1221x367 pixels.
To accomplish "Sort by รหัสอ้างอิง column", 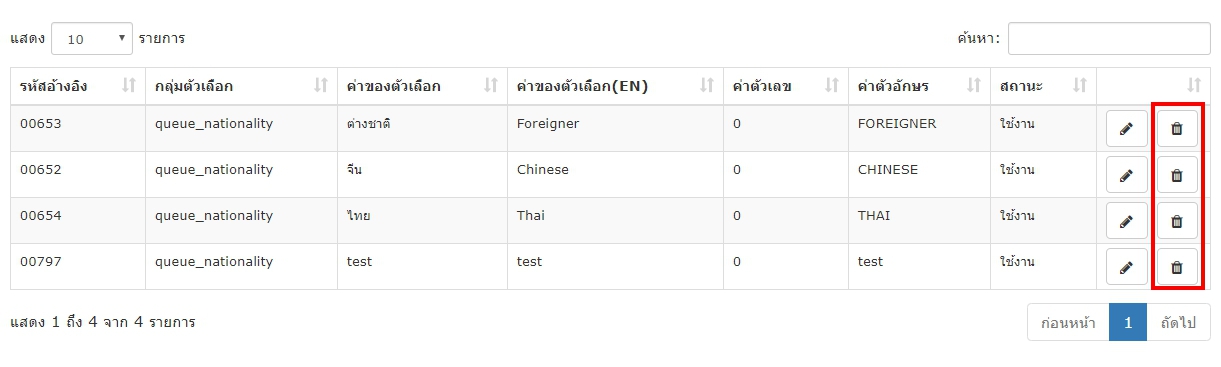I will coord(78,86).
